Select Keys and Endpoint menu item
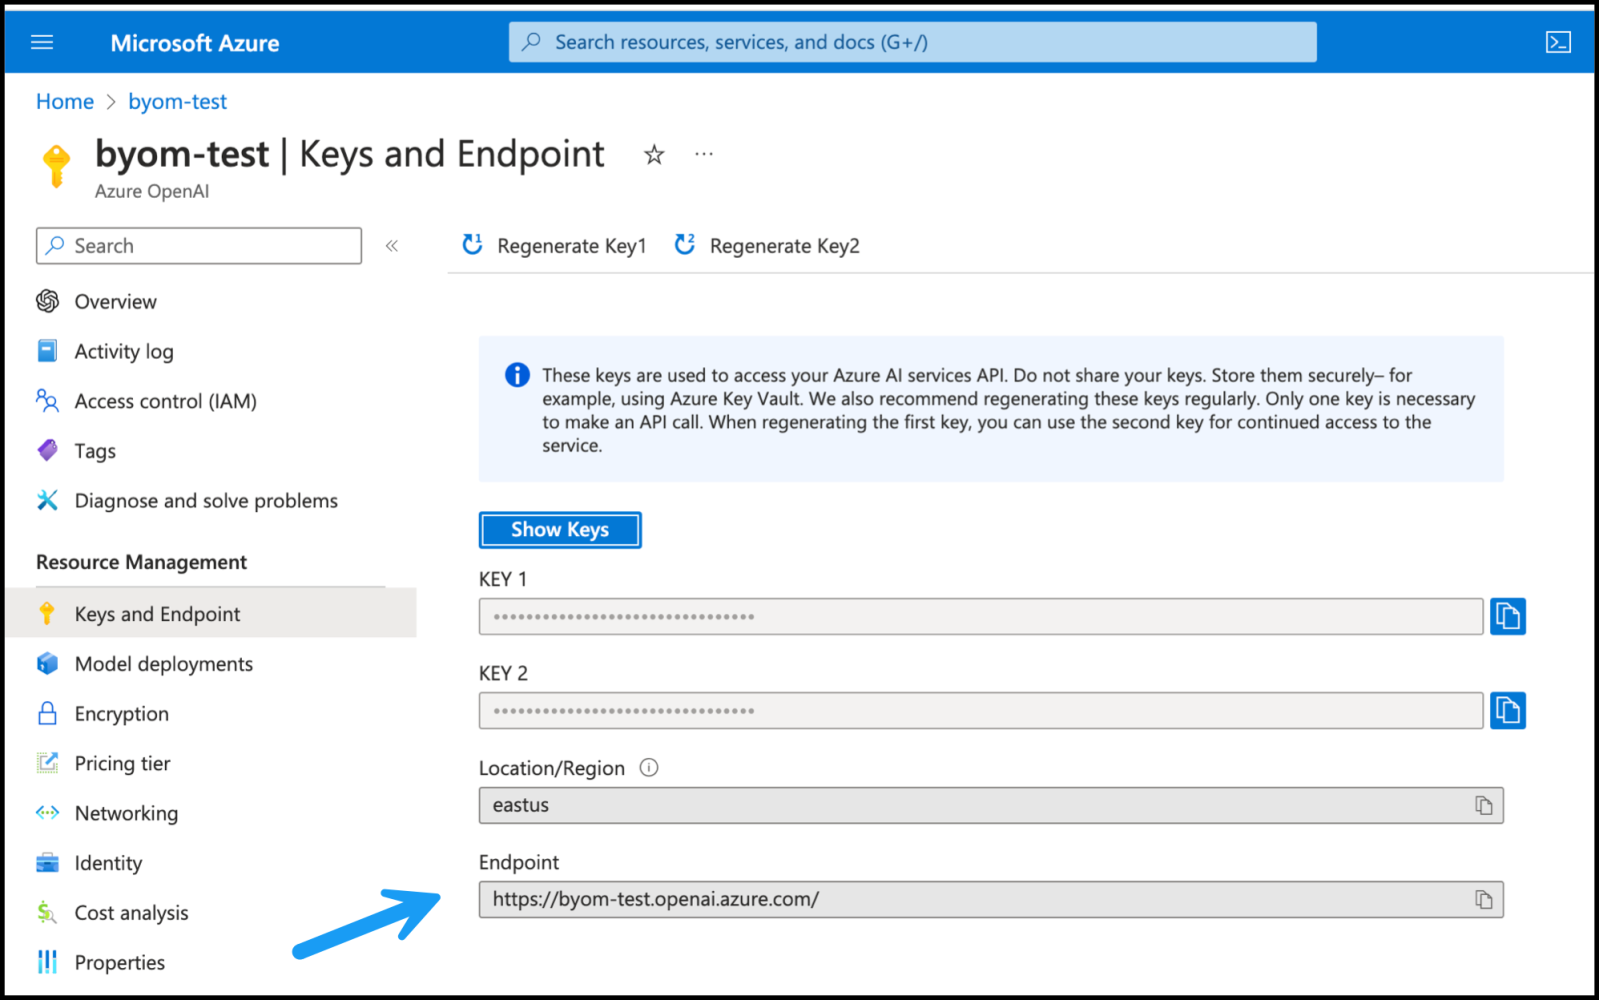Viewport: 1599px width, 1000px height. click(211, 613)
